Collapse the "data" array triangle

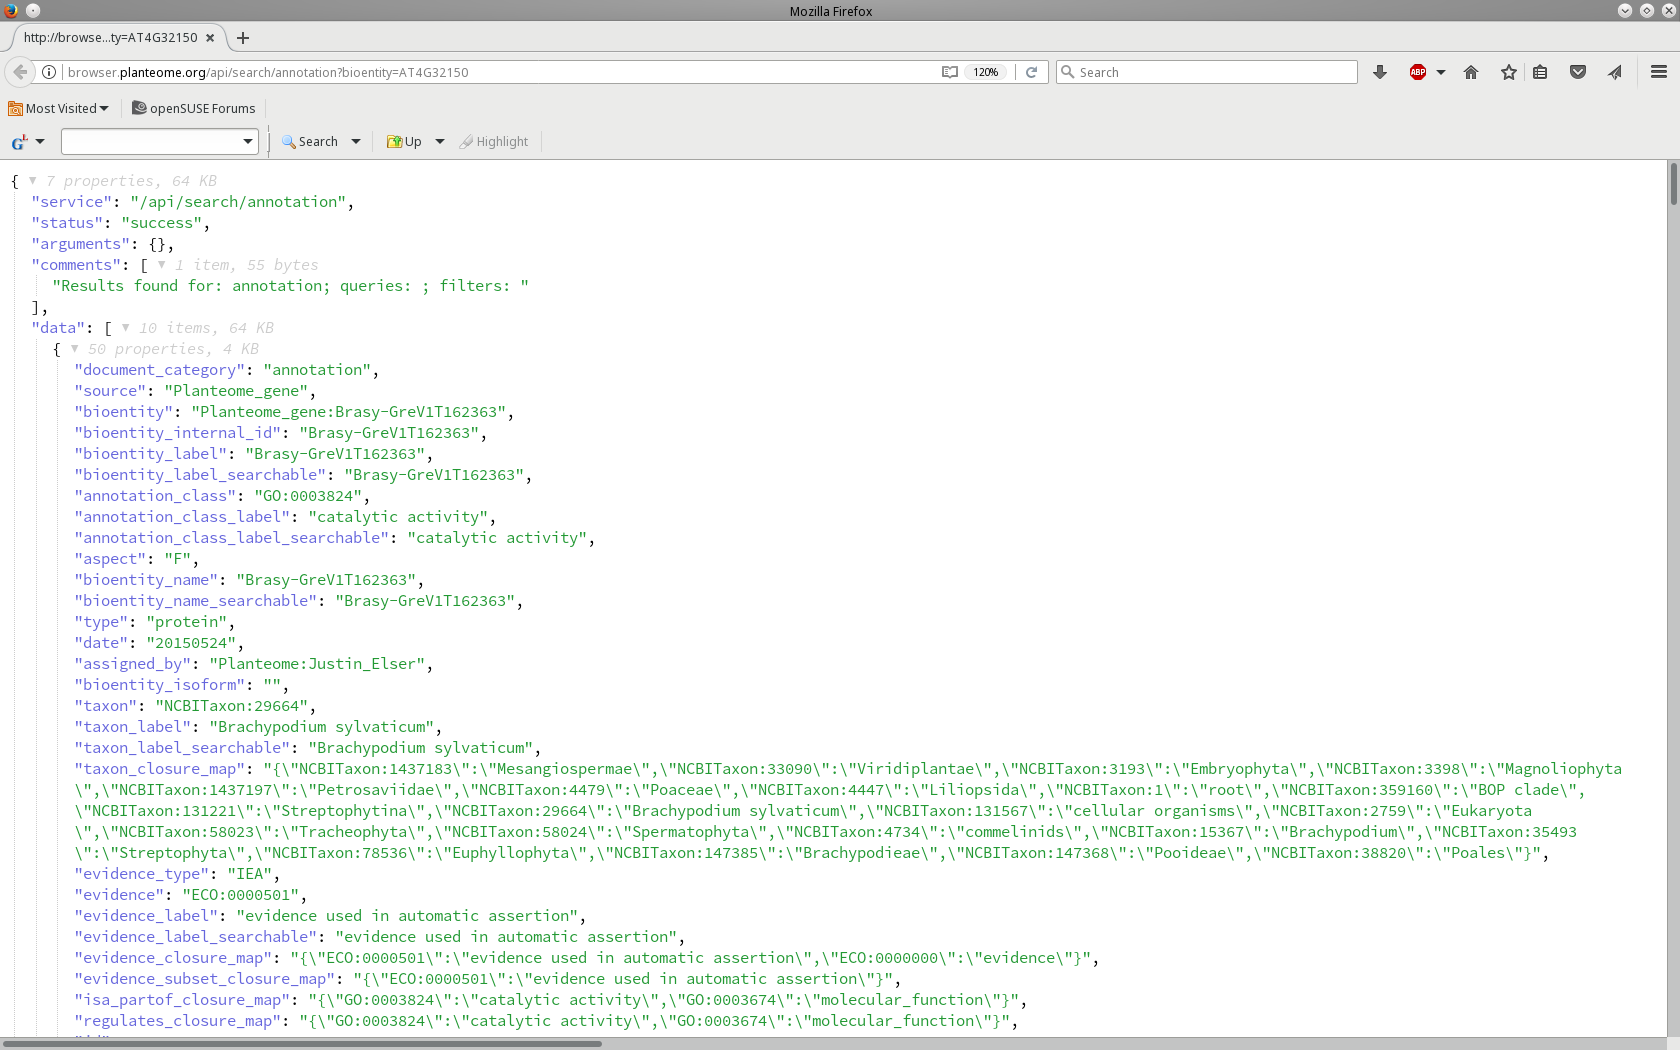pyautogui.click(x=125, y=328)
